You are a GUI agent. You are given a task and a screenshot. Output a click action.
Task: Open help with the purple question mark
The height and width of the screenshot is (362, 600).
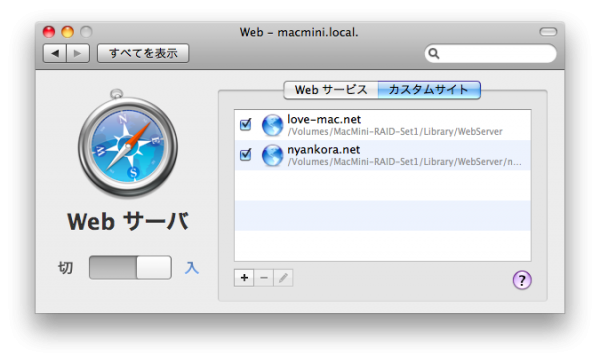tap(522, 280)
